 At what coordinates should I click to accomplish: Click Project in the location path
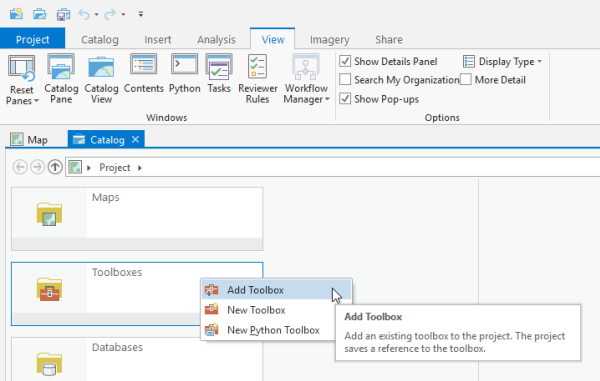point(115,168)
